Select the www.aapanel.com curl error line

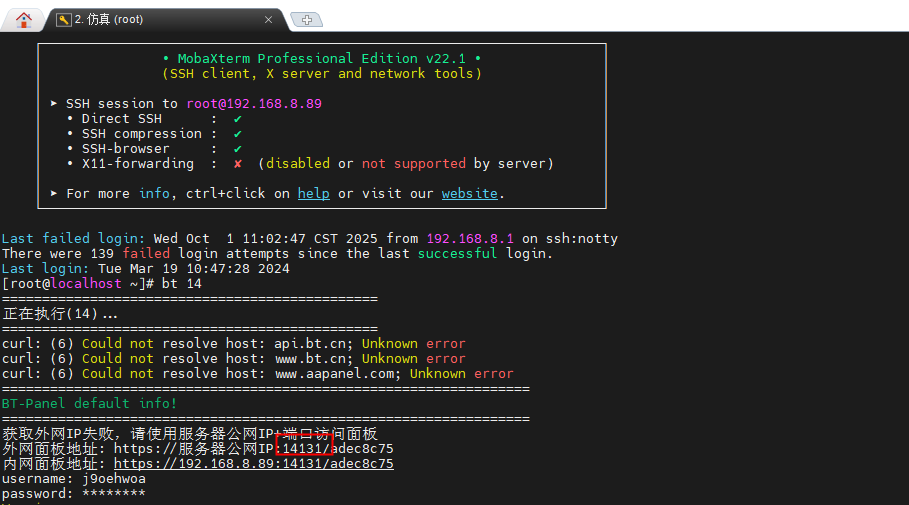257,374
